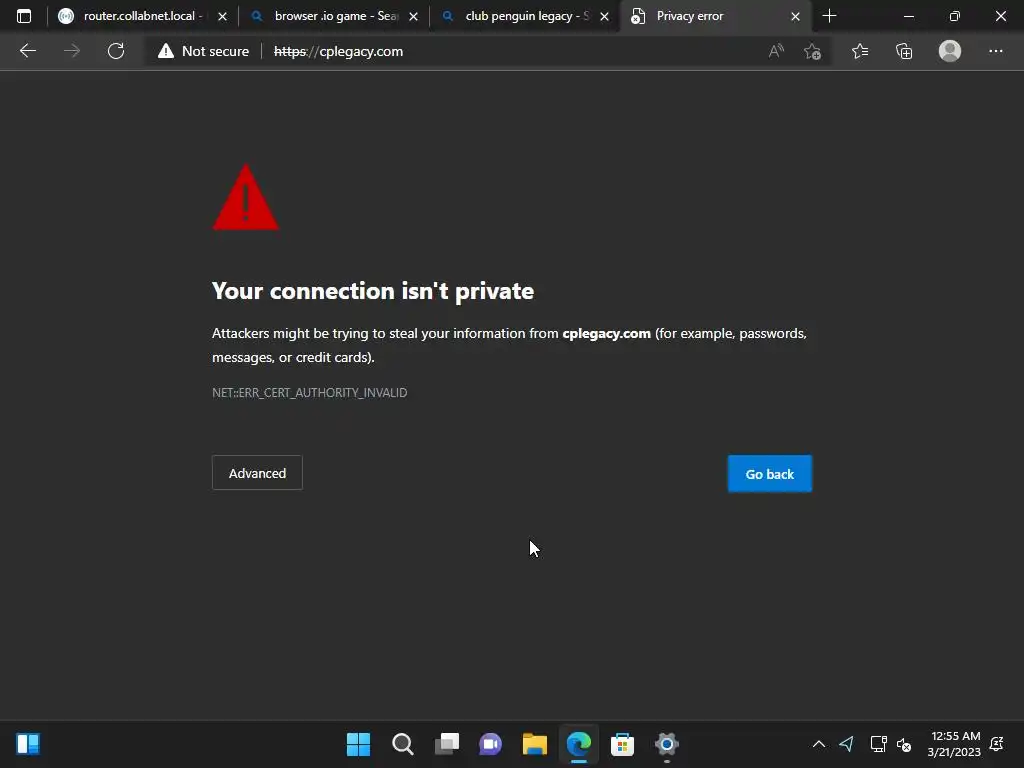Open File Explorer from the taskbar
Viewport: 1024px width, 768px height.
click(x=534, y=744)
